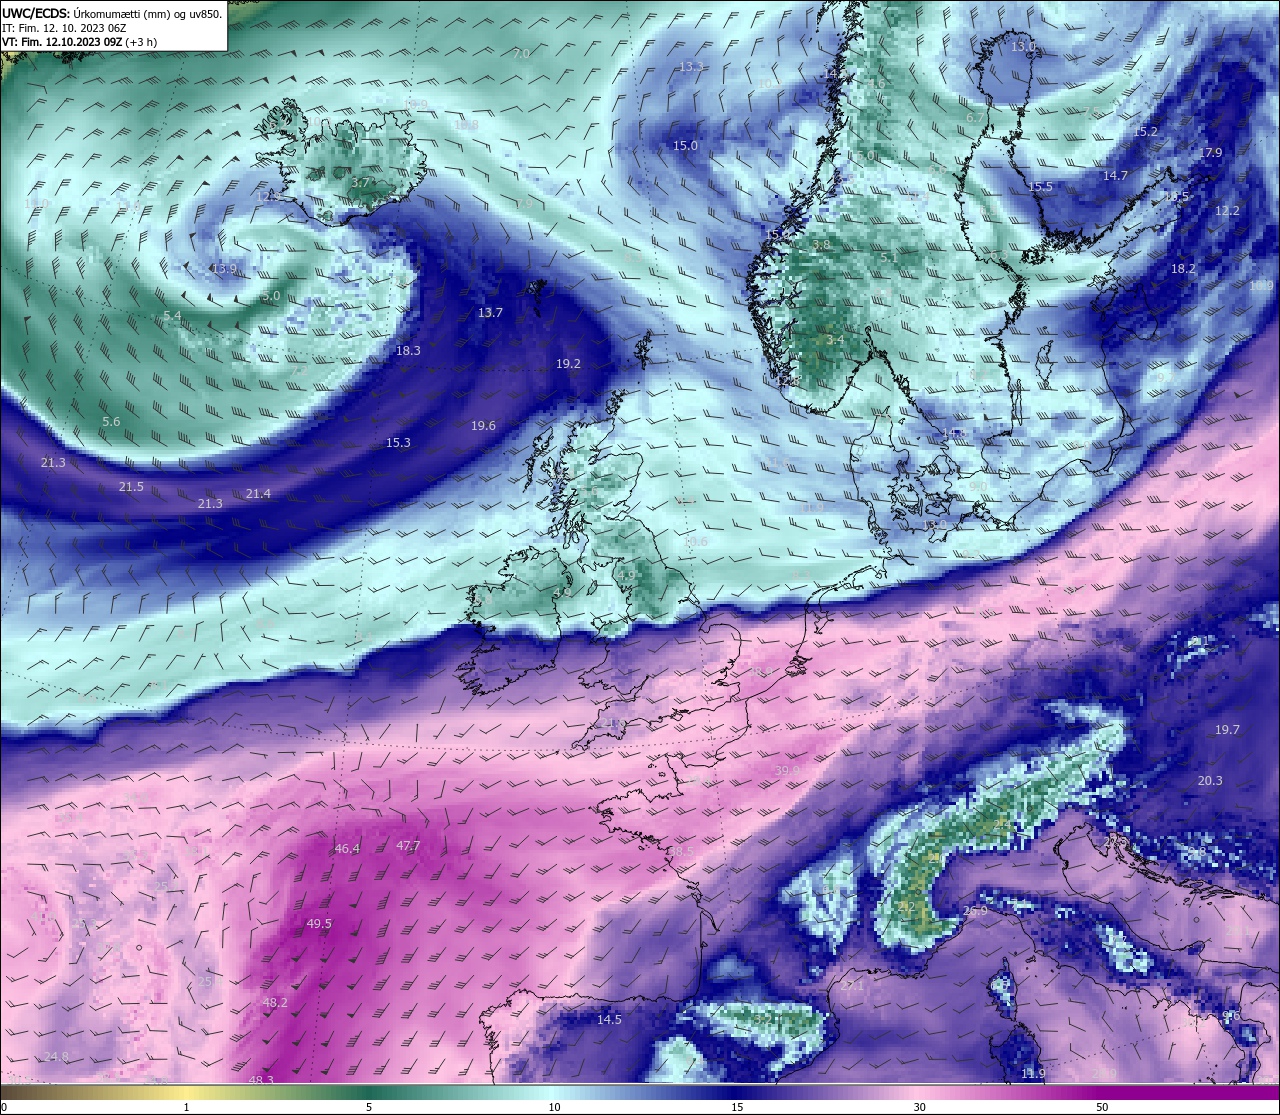Click the 48.3 value near the bottom edge
The height and width of the screenshot is (1115, 1280).
pos(261,1080)
